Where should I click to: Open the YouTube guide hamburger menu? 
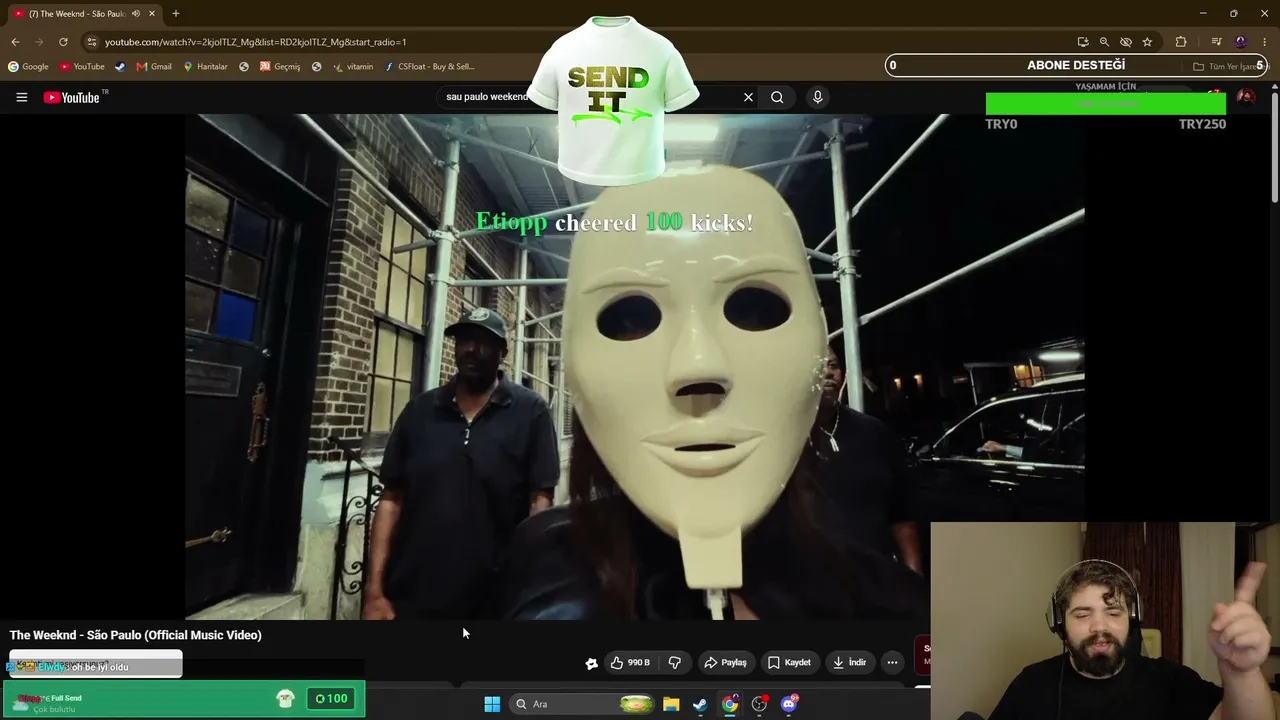21,97
